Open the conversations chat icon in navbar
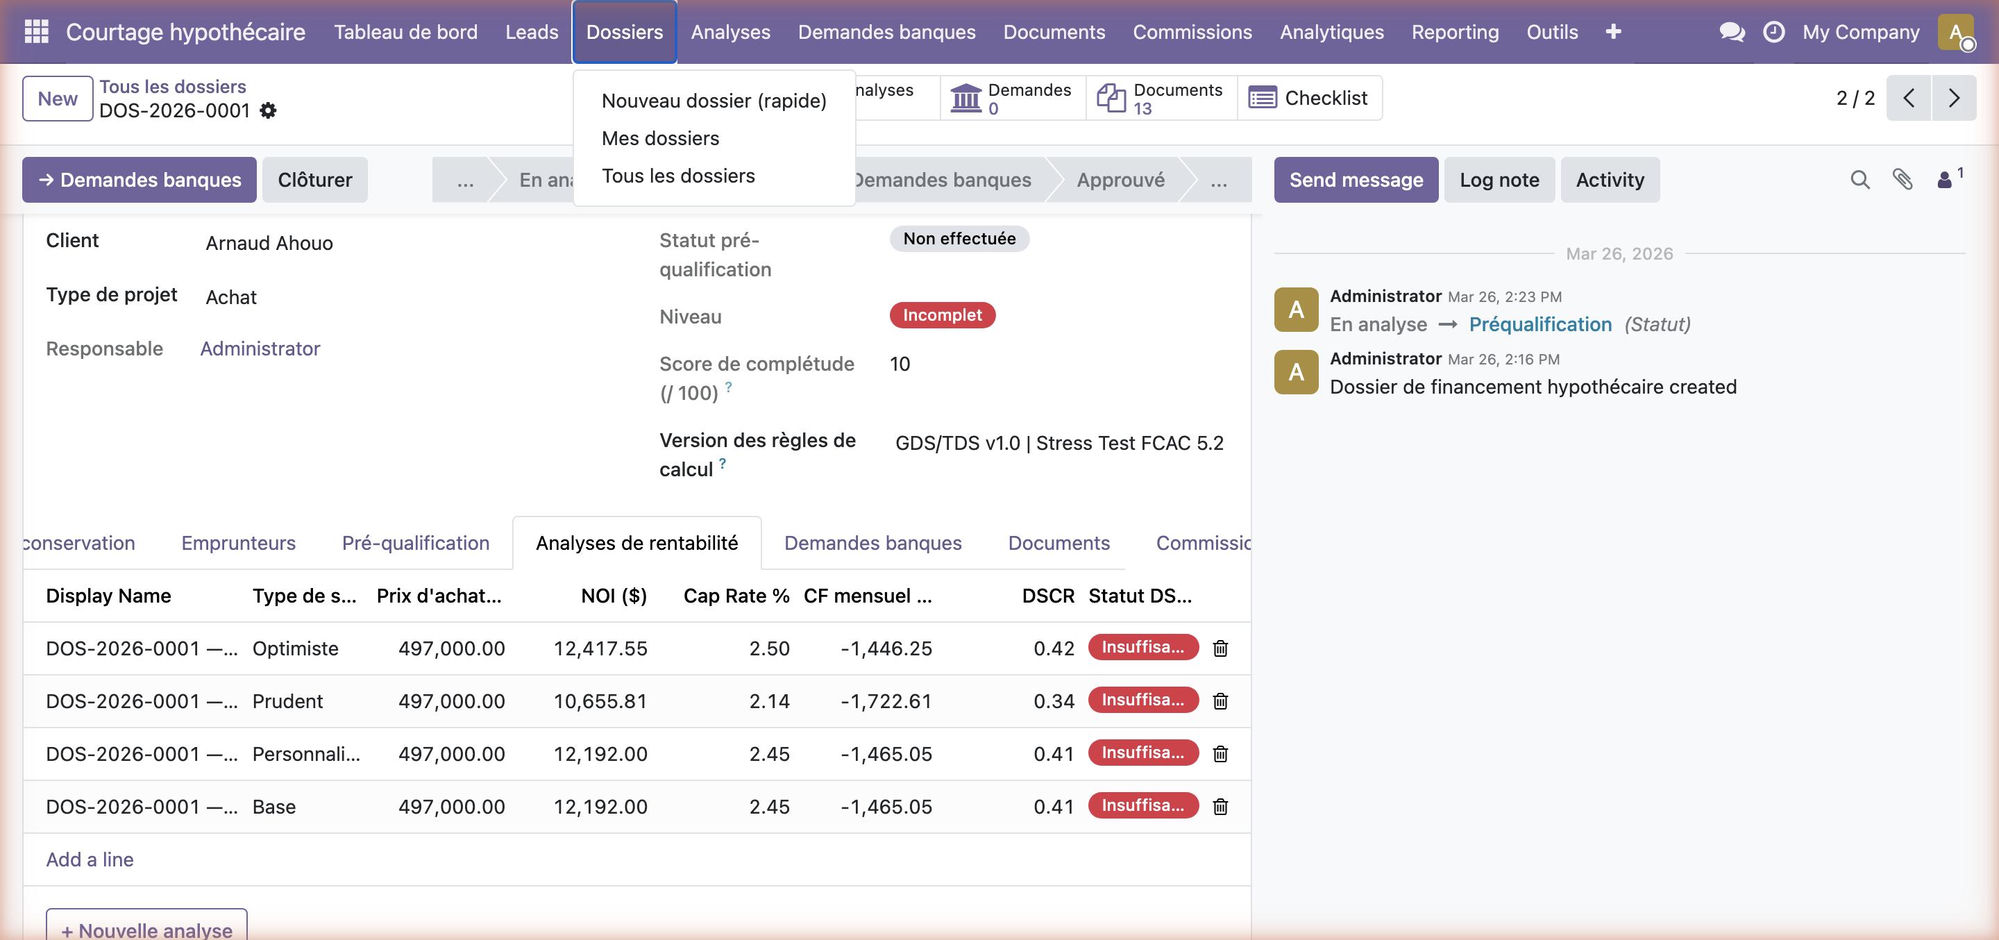 (1732, 32)
